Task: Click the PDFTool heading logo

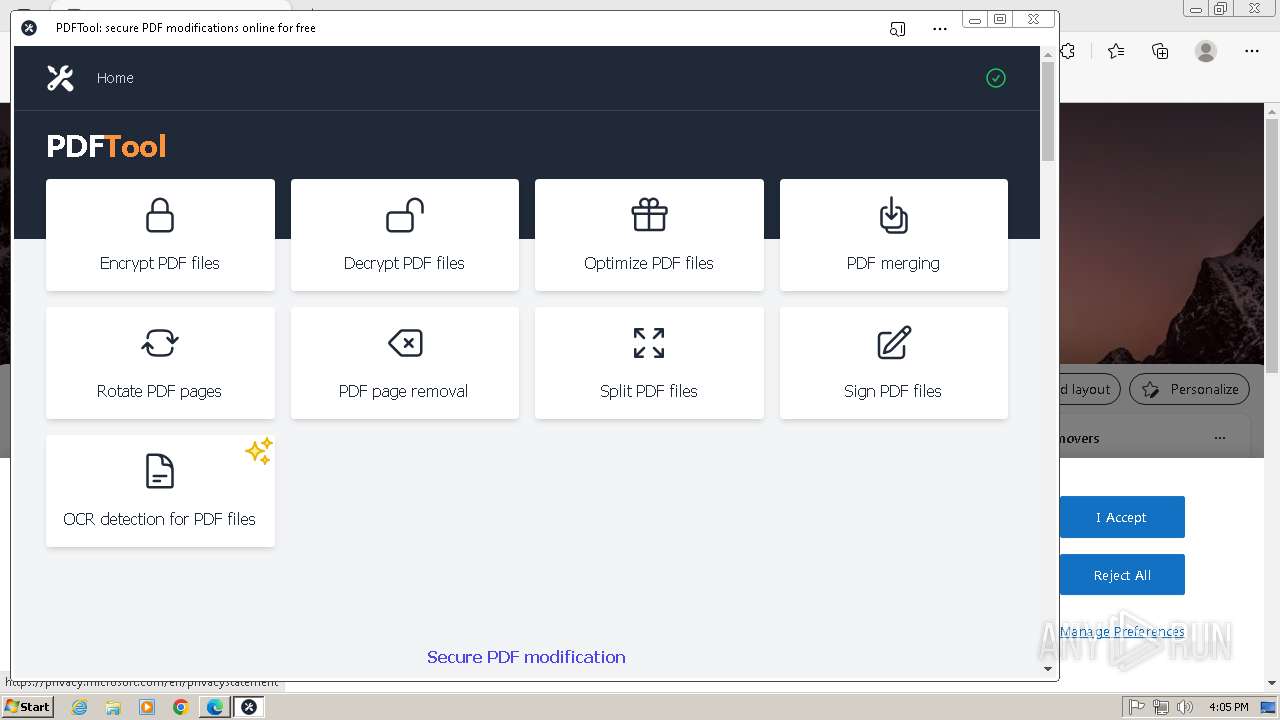Action: coord(106,146)
